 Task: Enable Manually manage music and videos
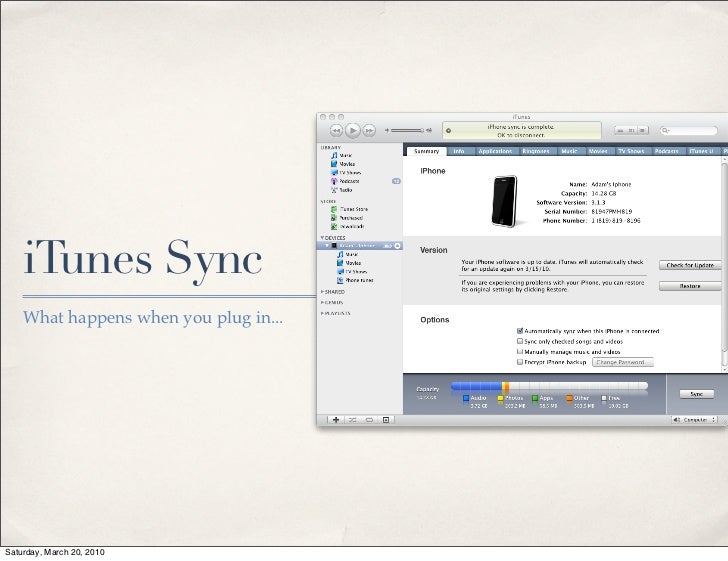click(x=520, y=352)
